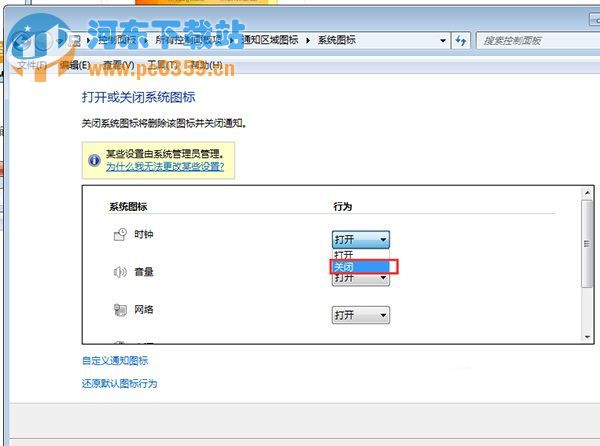Click the 网络 label
The image size is (600, 446).
(x=144, y=309)
